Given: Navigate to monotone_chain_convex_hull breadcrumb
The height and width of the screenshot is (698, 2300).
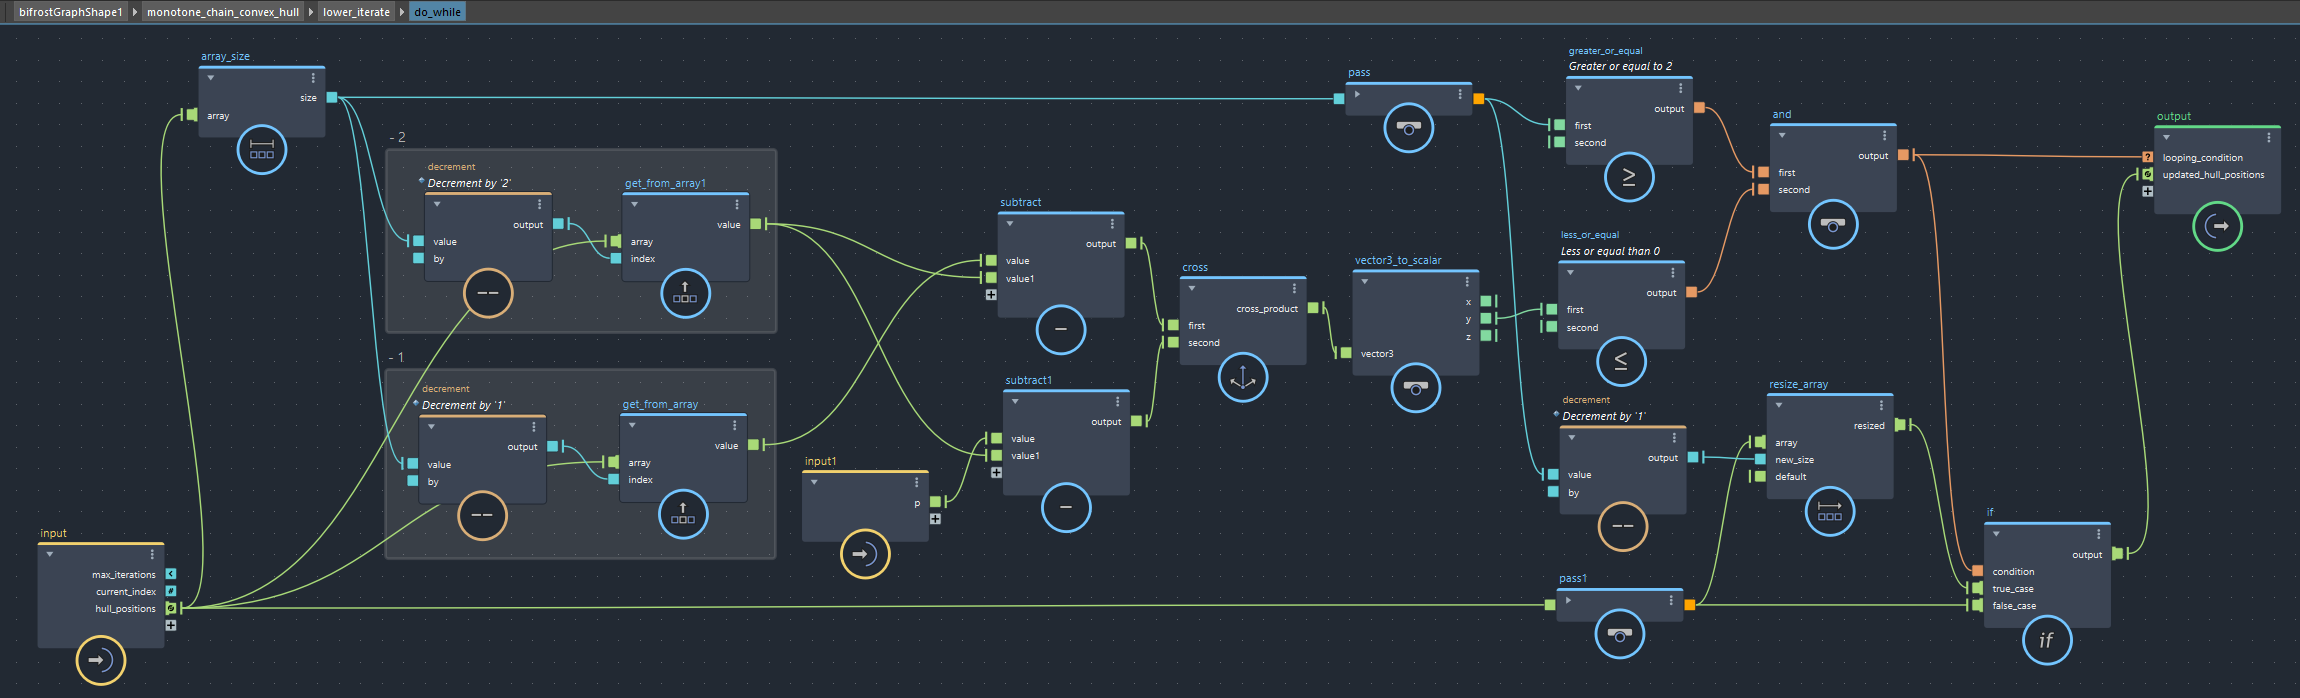Looking at the screenshot, I should tap(223, 12).
